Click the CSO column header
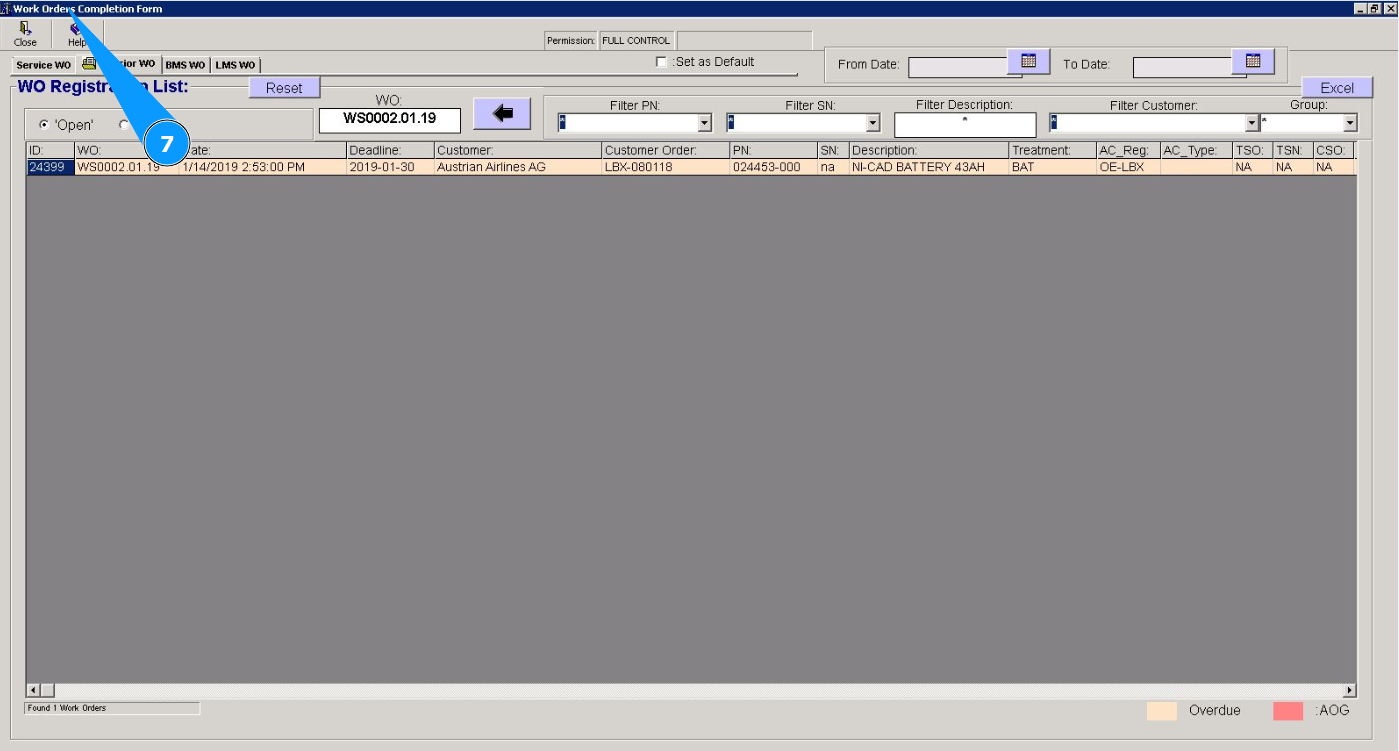The height and width of the screenshot is (751, 1399). click(x=1334, y=151)
